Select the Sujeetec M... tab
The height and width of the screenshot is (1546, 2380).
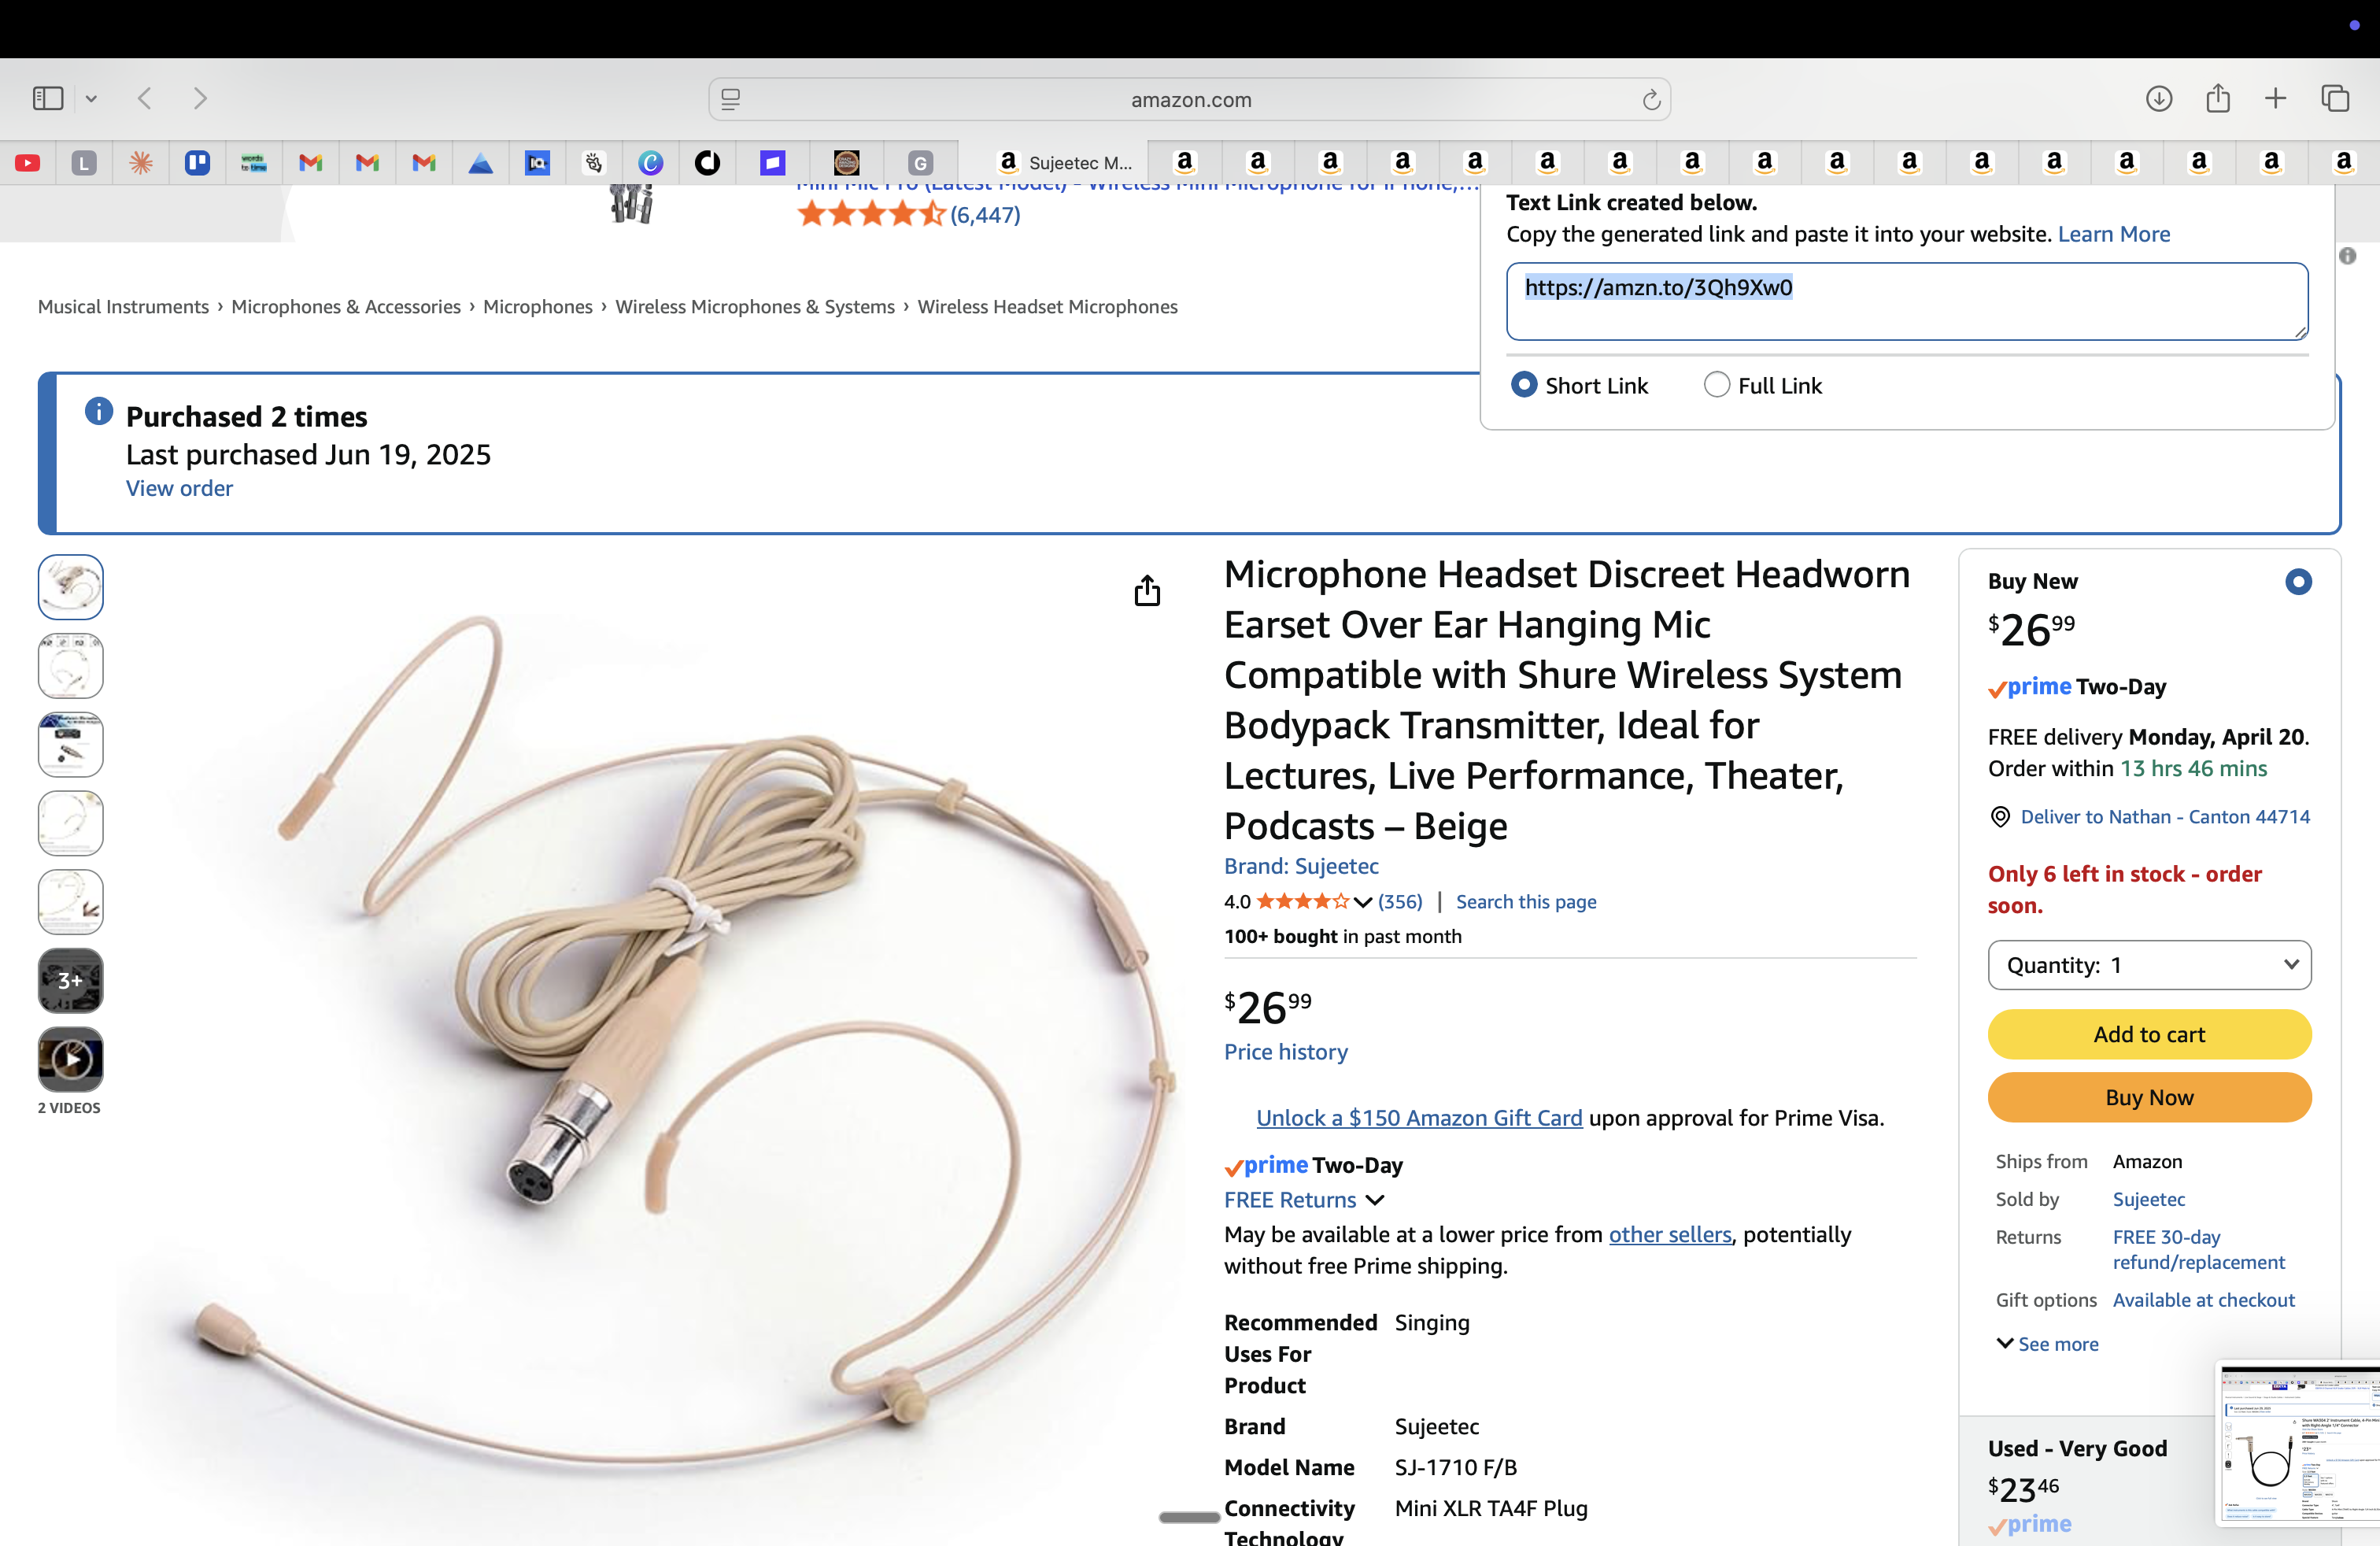click(1053, 163)
